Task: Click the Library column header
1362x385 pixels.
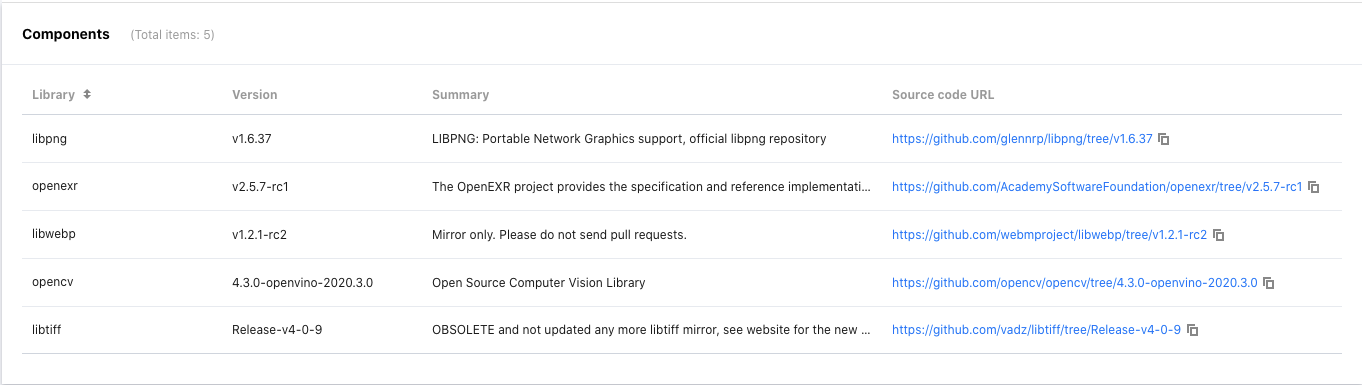Action: click(53, 95)
